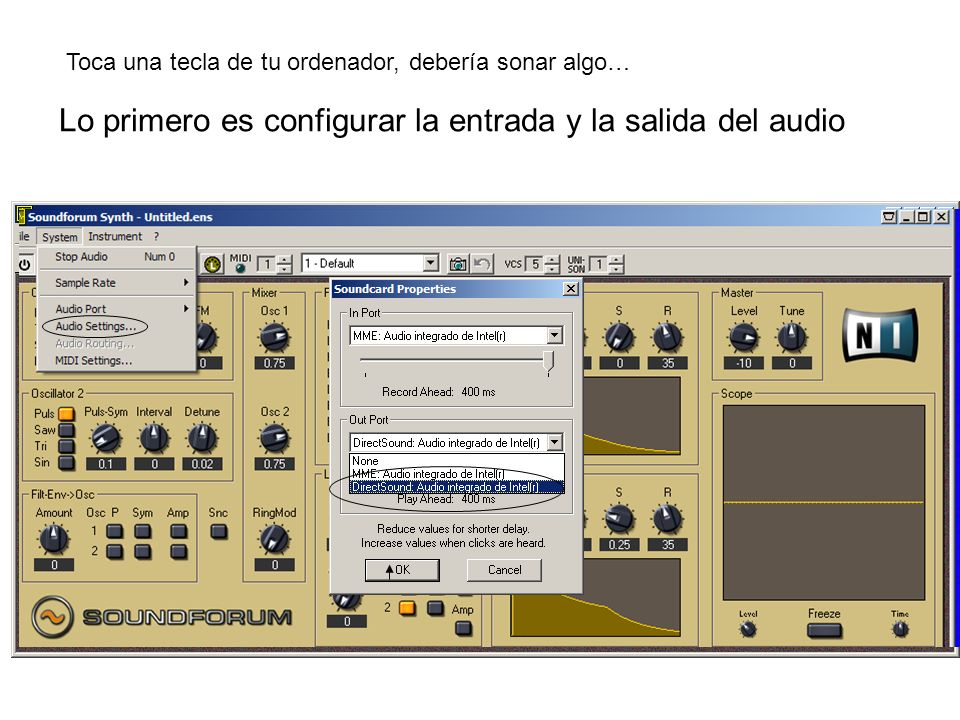This screenshot has height=720, width=960.
Task: Adjust the Scope Level small knob
Action: coord(748,629)
